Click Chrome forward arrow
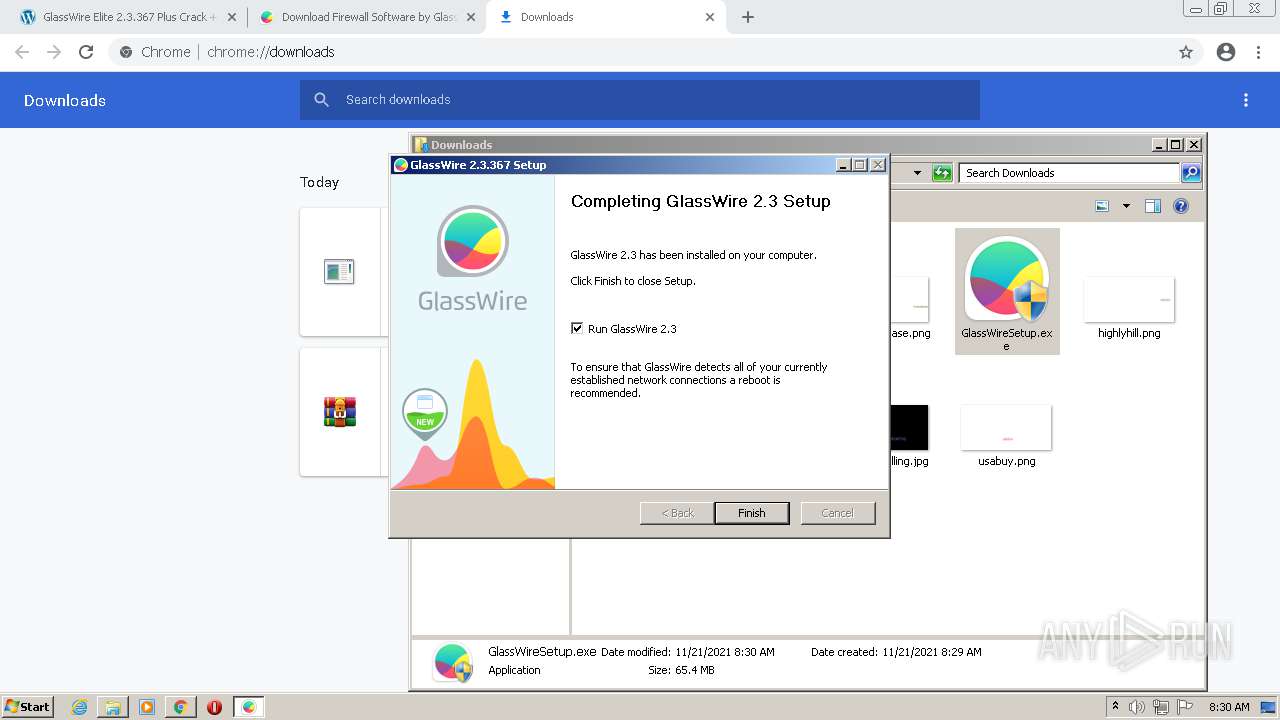This screenshot has width=1280, height=720. pos(54,52)
